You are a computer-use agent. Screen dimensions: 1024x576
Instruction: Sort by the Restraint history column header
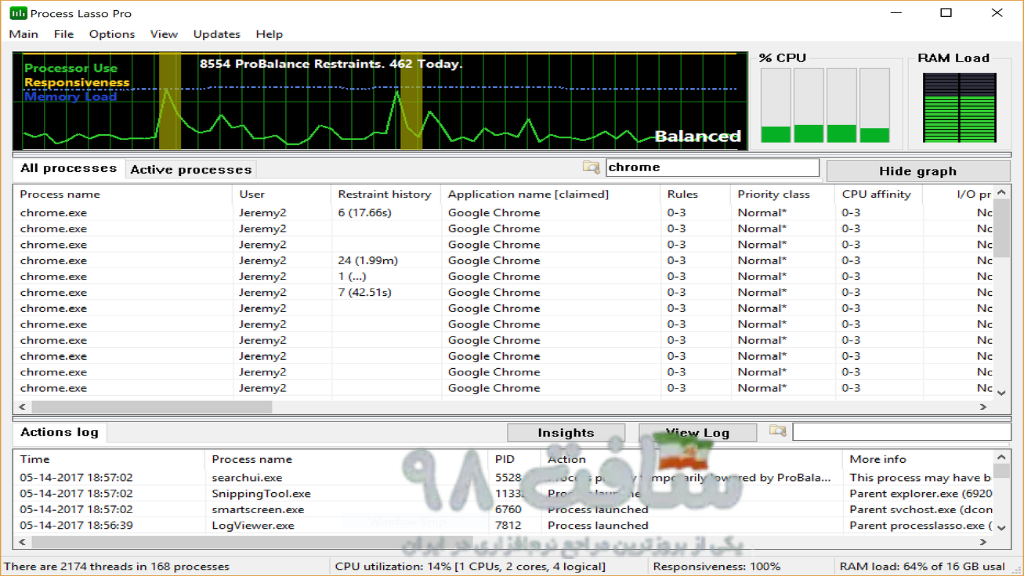point(385,194)
